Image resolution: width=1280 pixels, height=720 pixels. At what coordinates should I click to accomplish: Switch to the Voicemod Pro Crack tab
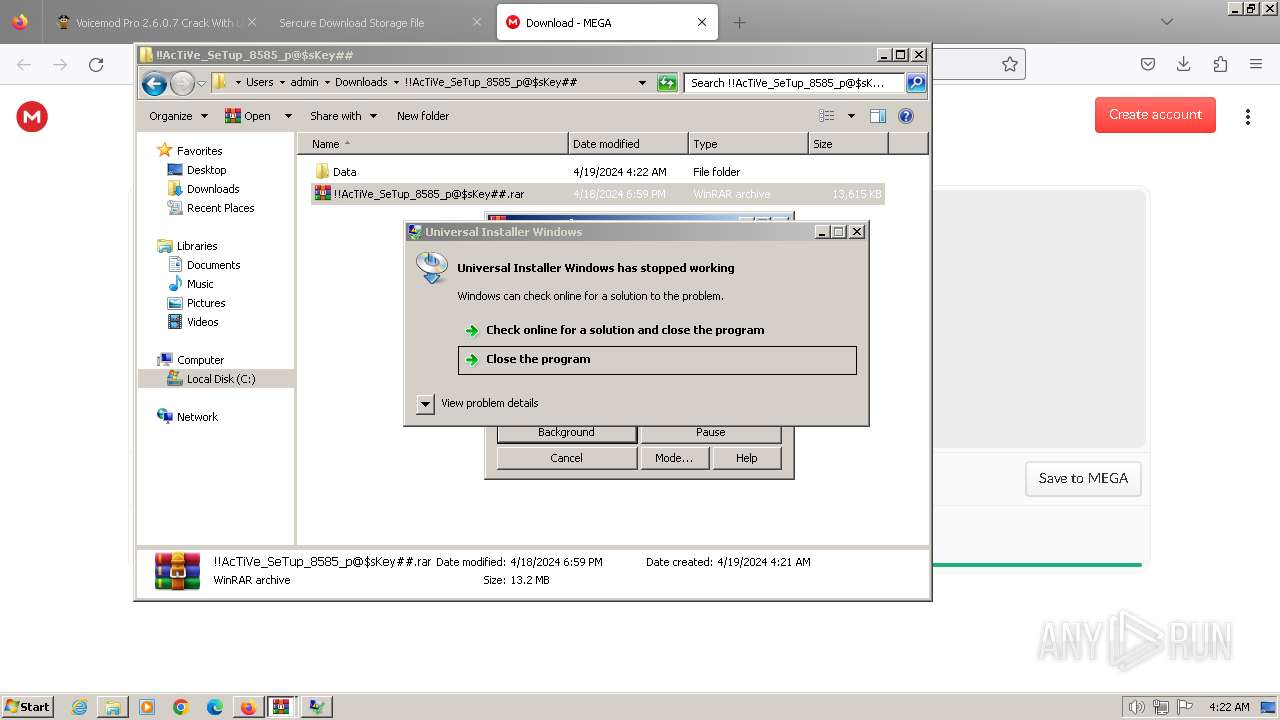coord(157,22)
